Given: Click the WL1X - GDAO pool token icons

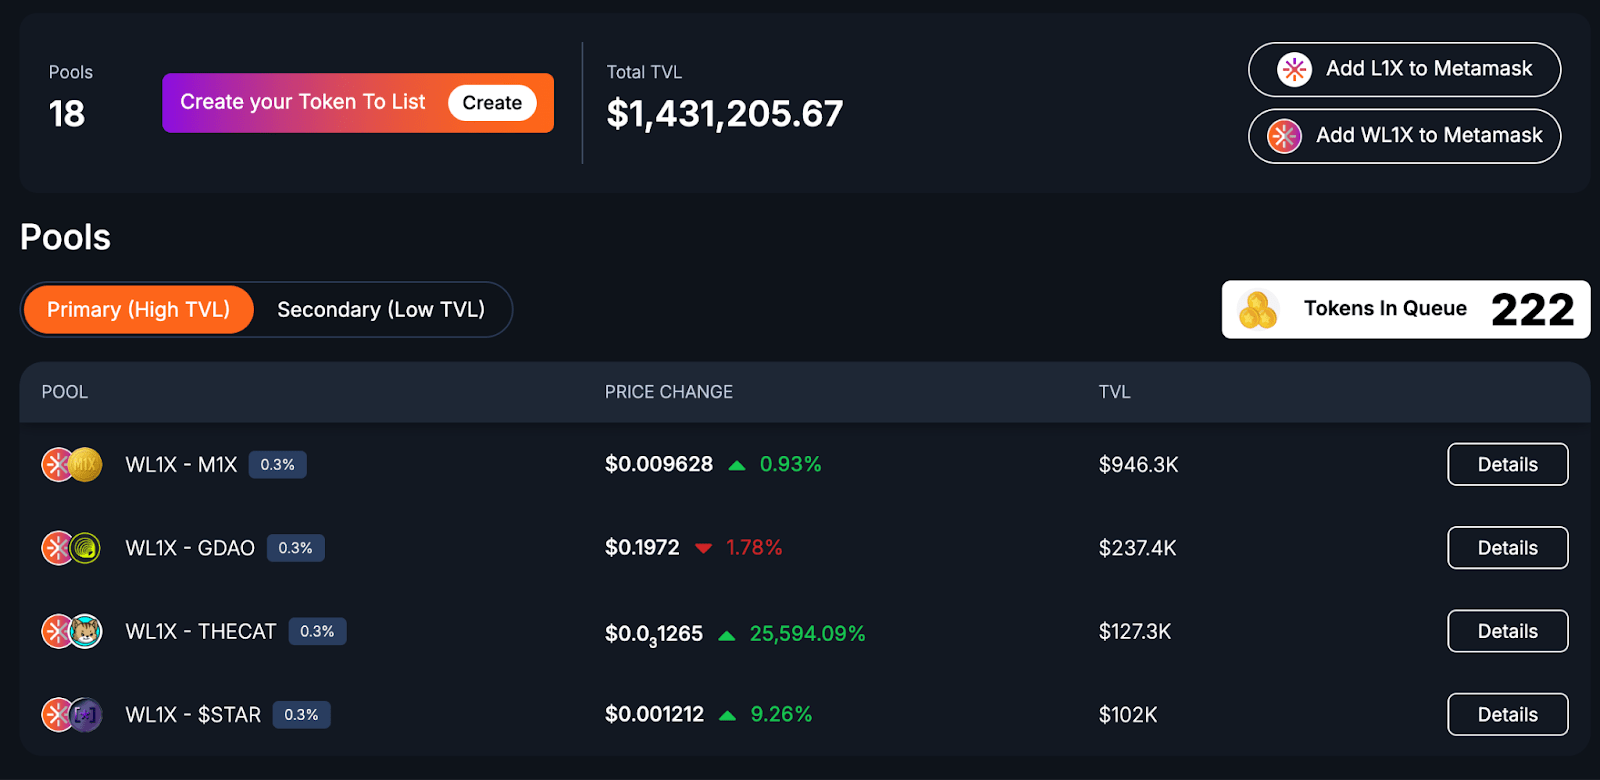Looking at the screenshot, I should (72, 548).
